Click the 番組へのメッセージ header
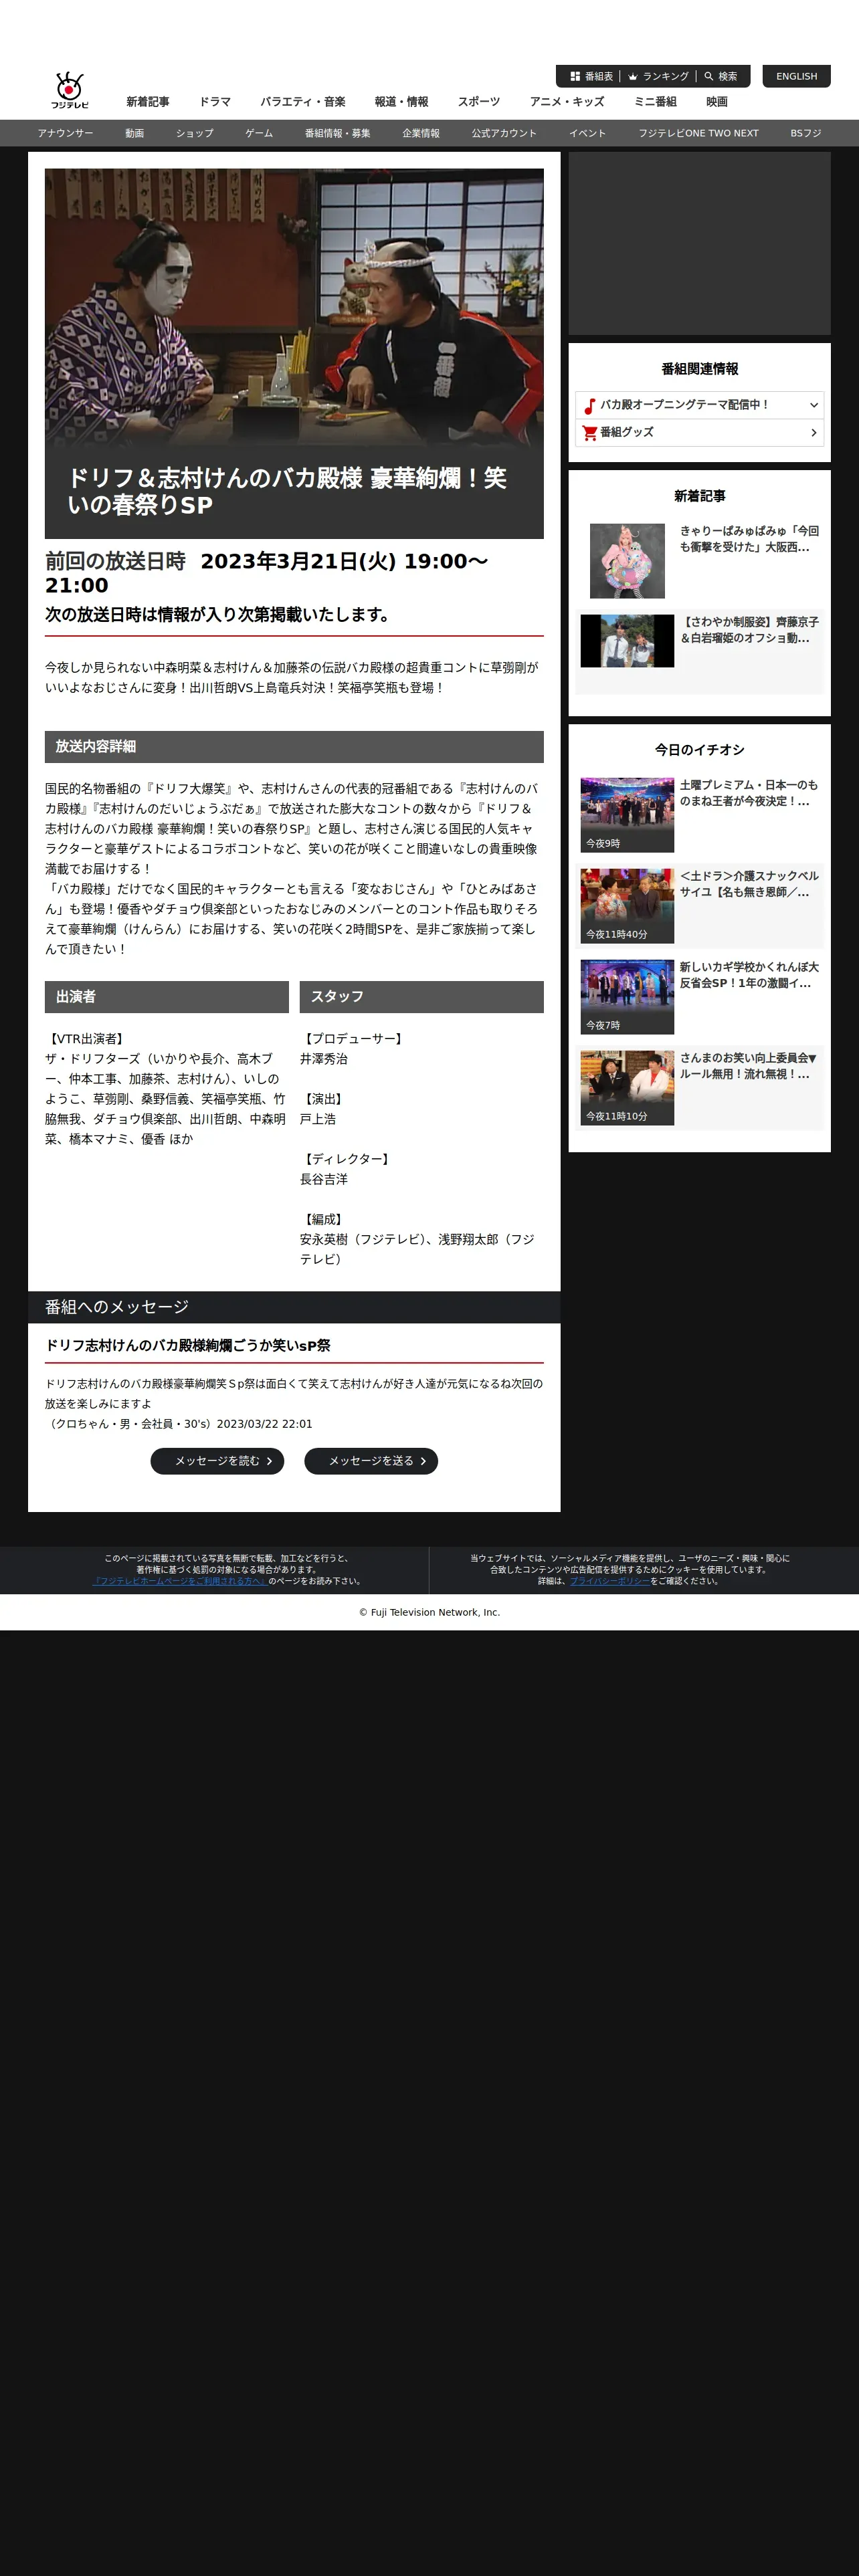 click(294, 1307)
